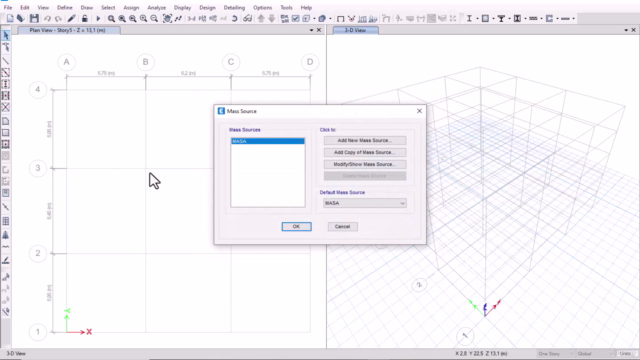Image resolution: width=640 pixels, height=360 pixels.
Task: Click the Run Analysis play icon
Action: (x=98, y=18)
